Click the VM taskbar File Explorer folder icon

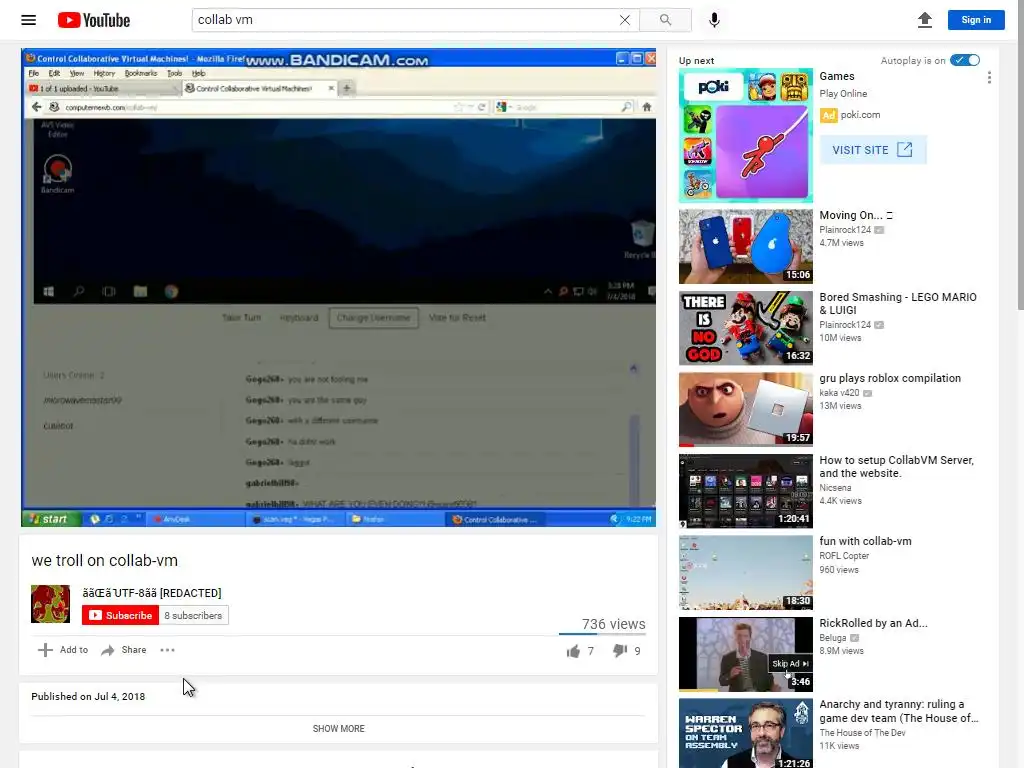[x=140, y=292]
